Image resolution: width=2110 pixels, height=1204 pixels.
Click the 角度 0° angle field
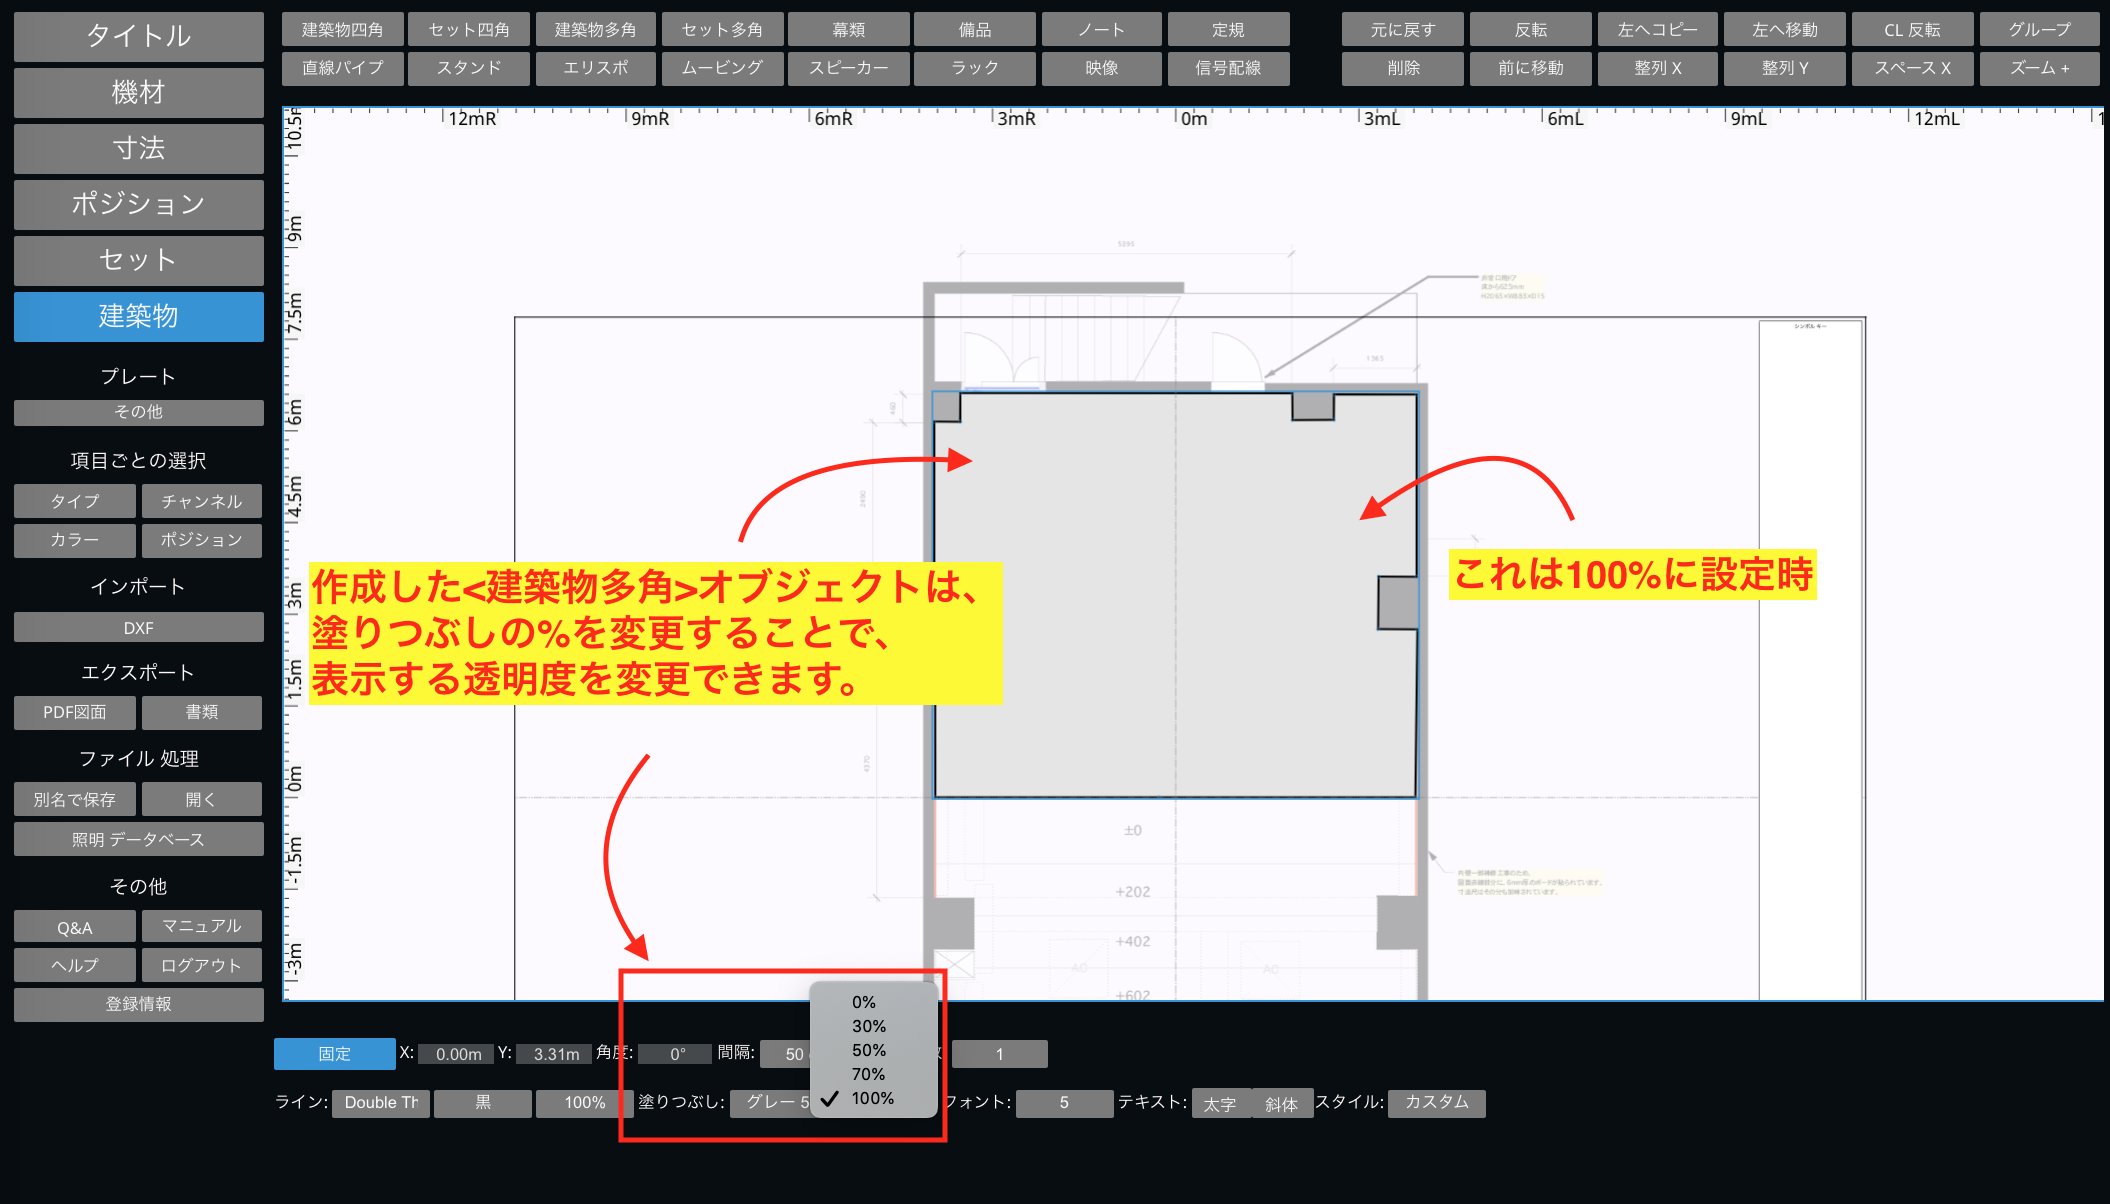point(676,1054)
